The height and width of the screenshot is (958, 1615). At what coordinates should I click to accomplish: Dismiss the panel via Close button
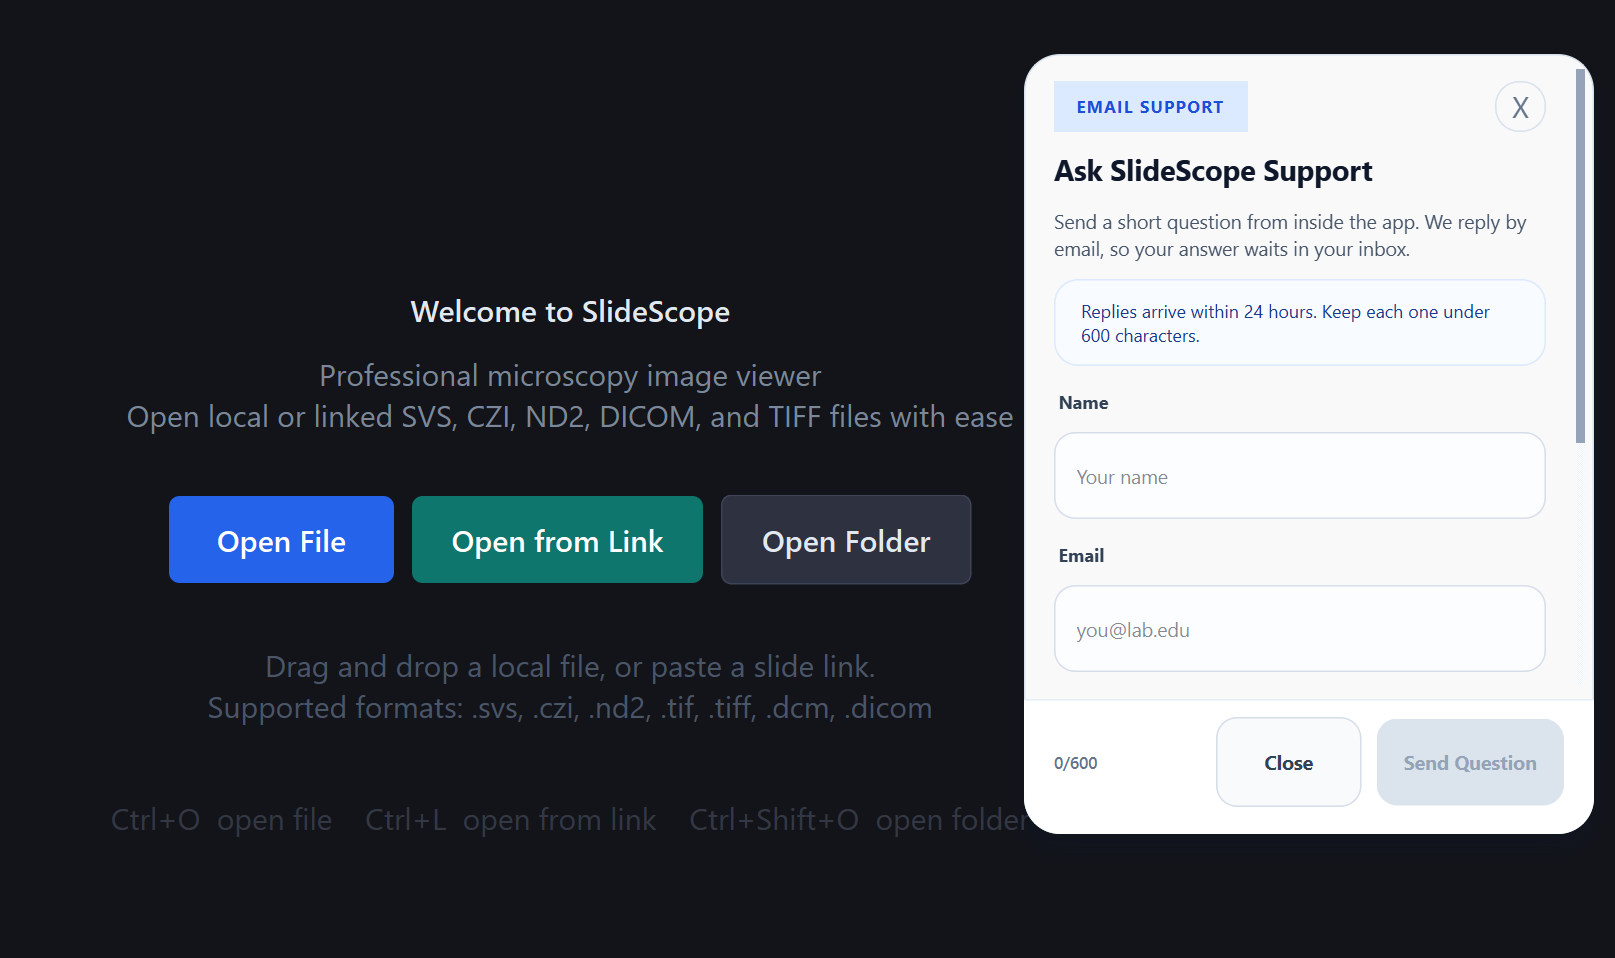point(1288,762)
